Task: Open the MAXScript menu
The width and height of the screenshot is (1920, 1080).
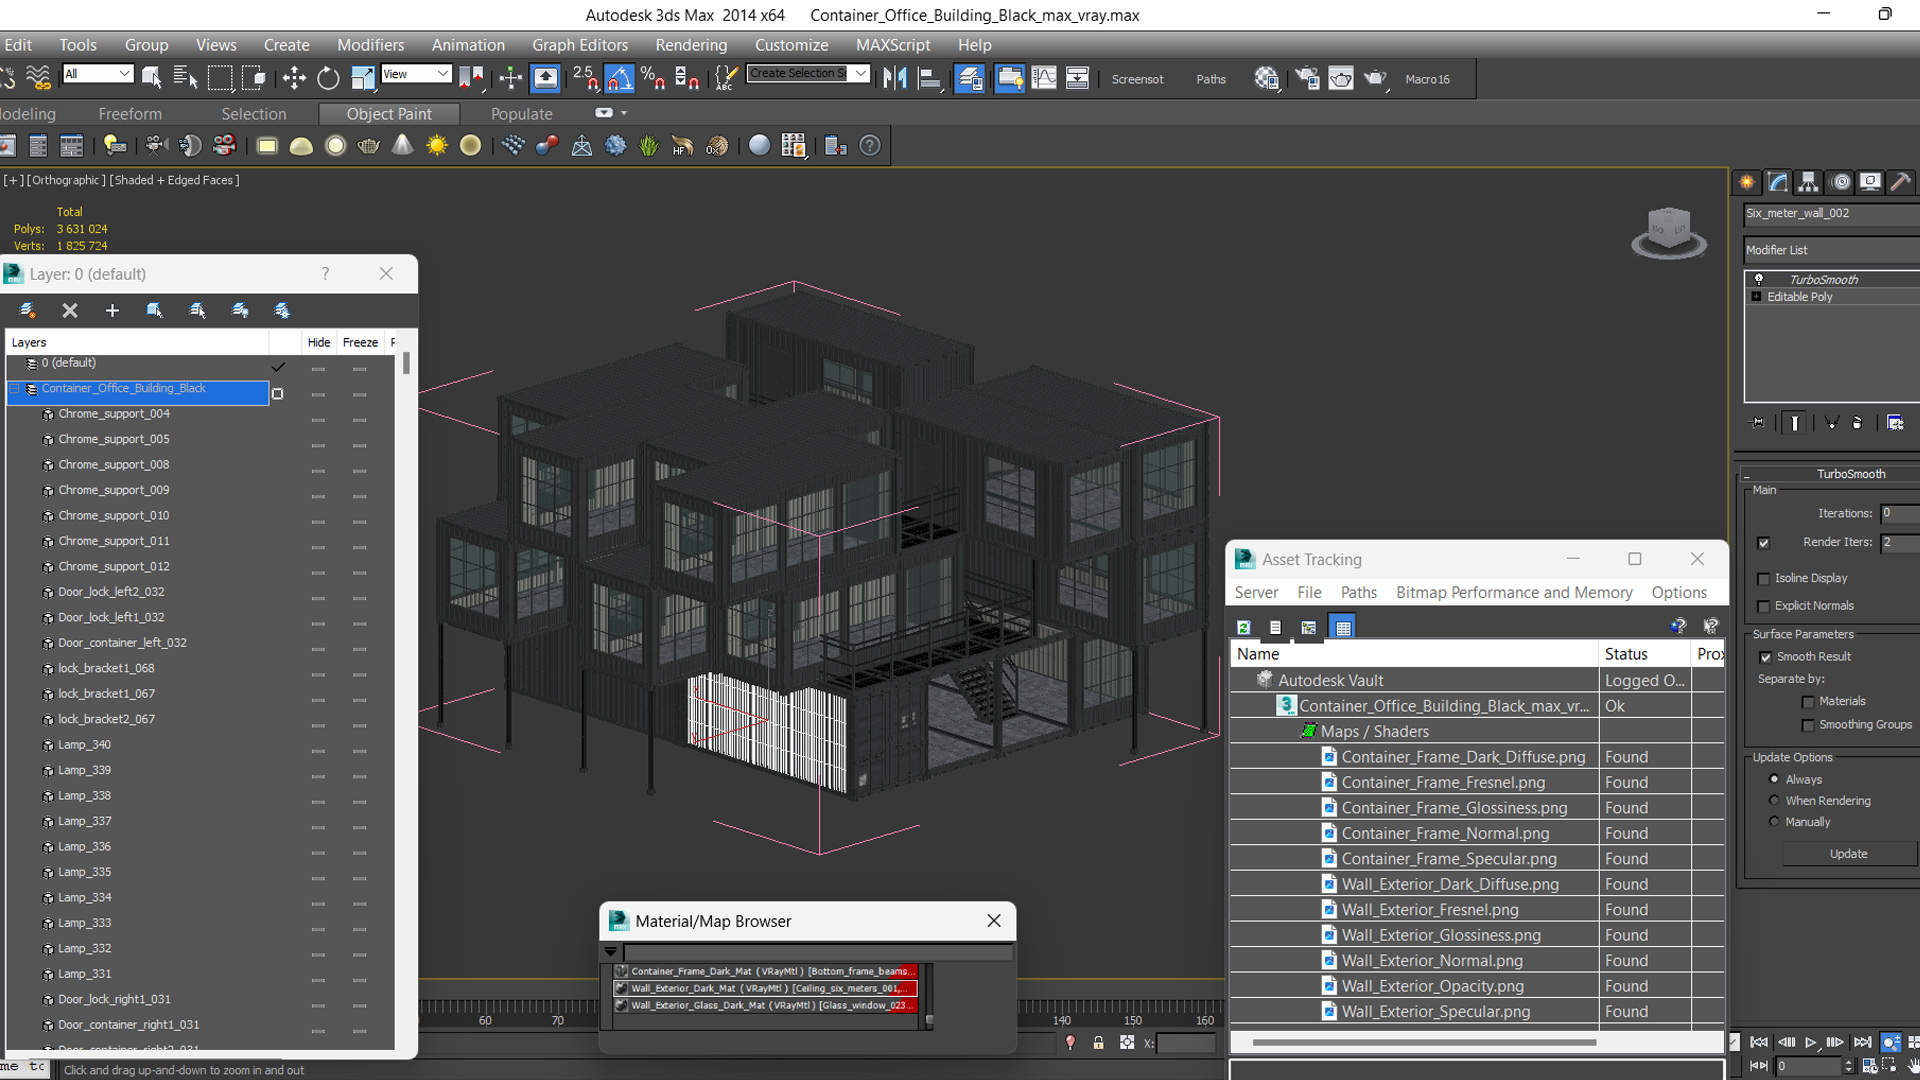Action: pos(893,45)
